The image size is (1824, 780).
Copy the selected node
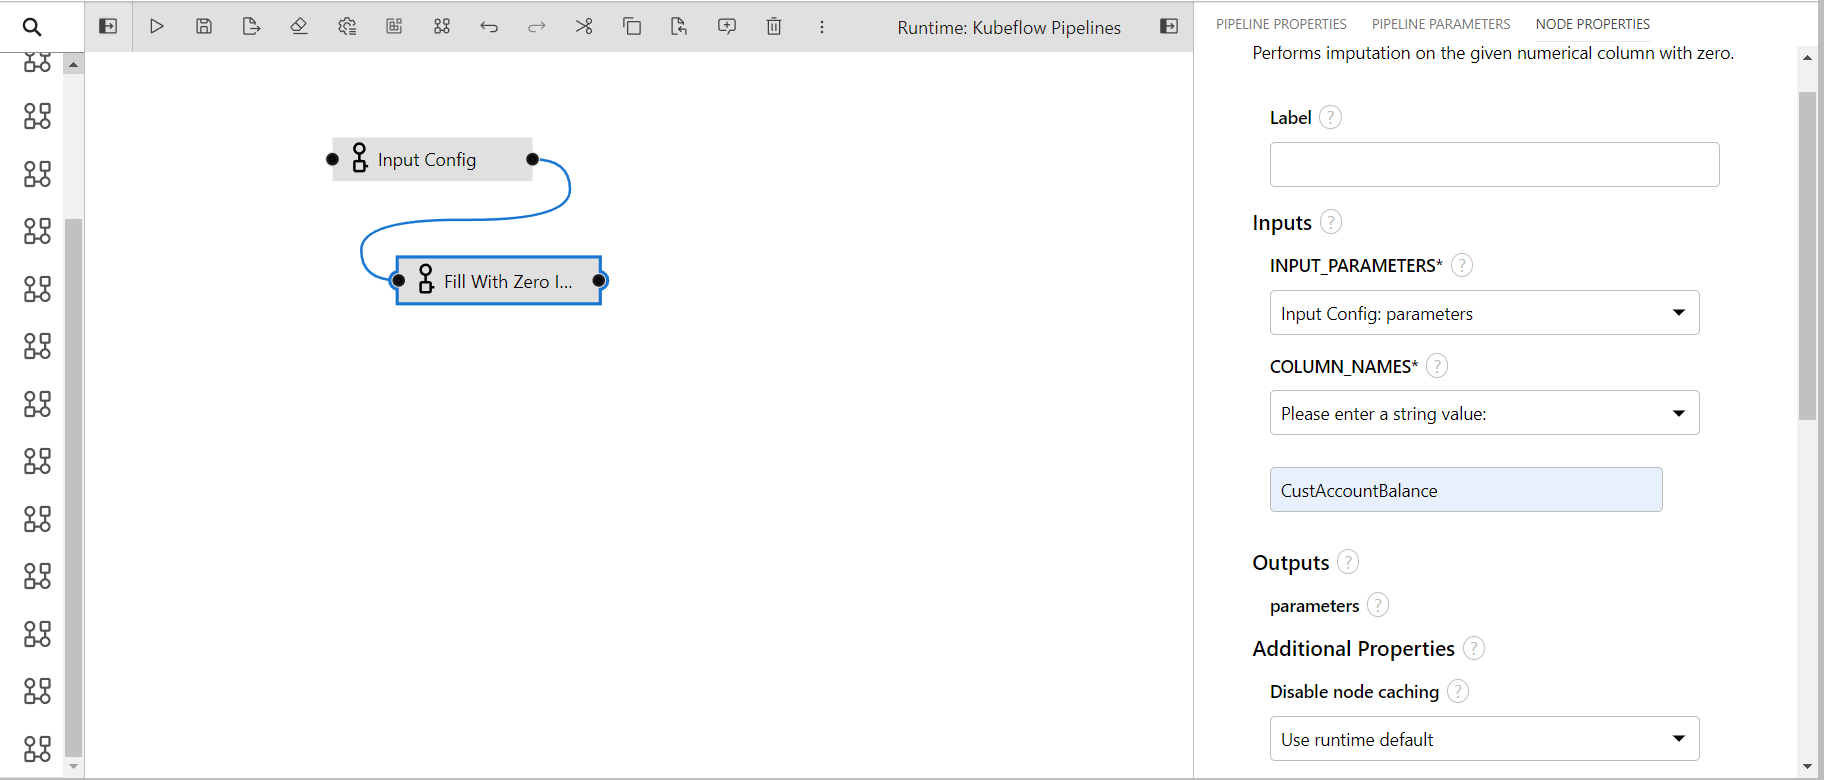click(632, 27)
